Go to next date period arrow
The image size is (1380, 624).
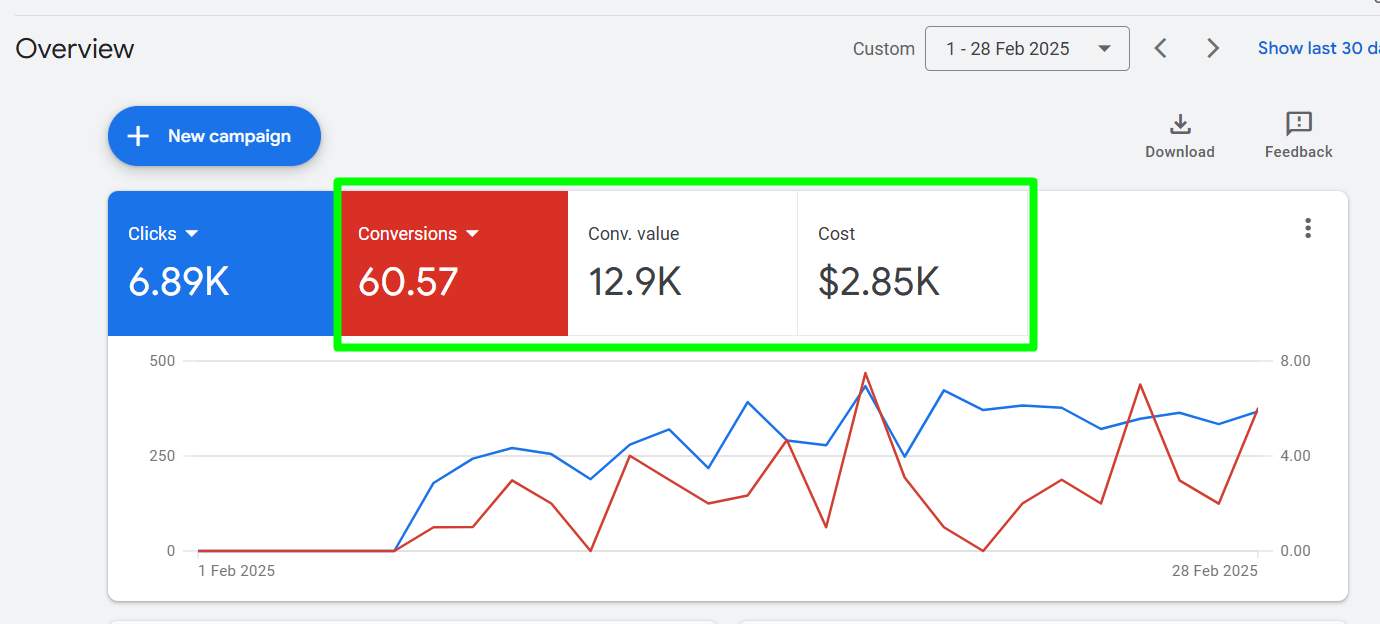1213,48
